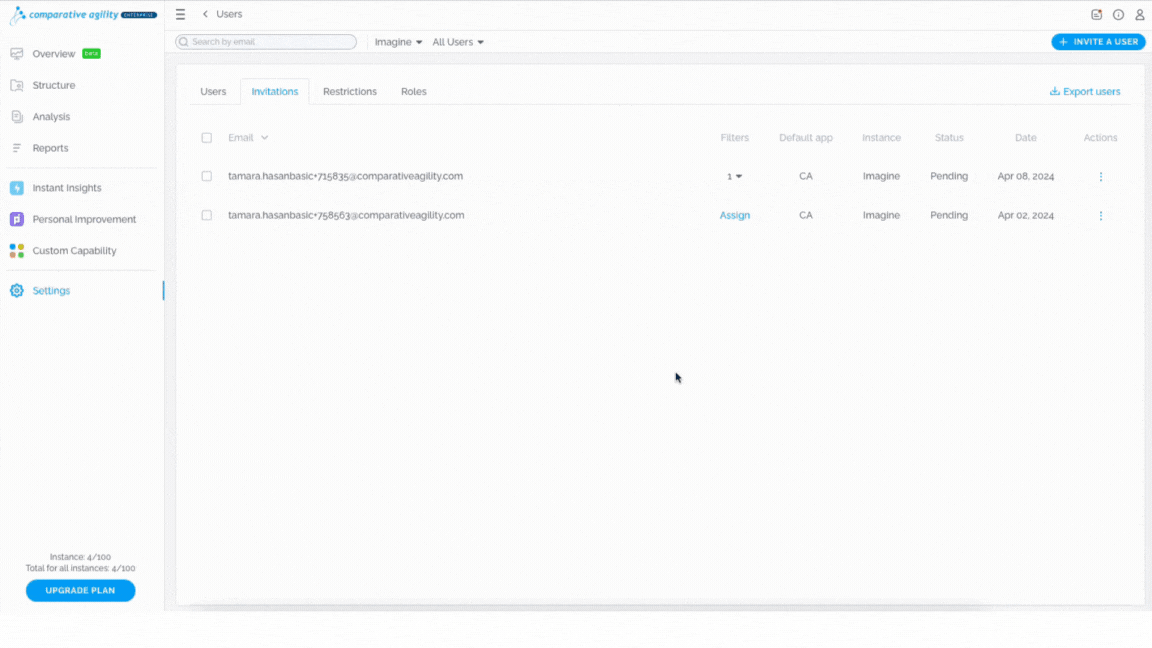The image size is (1152, 648).
Task: Click the Structure sidebar icon
Action: pos(17,85)
